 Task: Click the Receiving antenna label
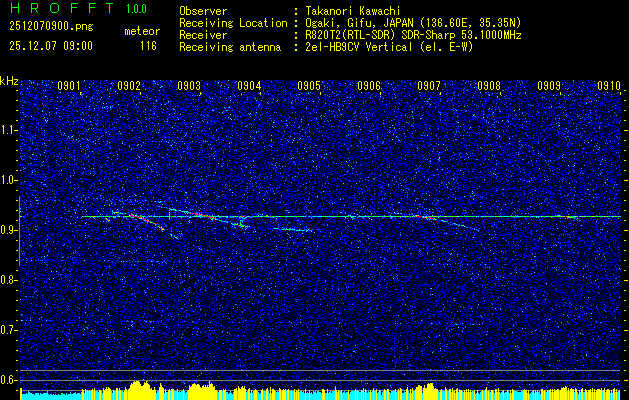pyautogui.click(x=230, y=47)
